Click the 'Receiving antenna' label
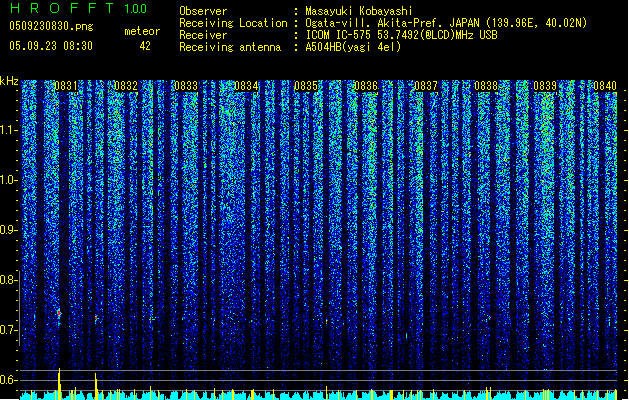 (x=230, y=47)
